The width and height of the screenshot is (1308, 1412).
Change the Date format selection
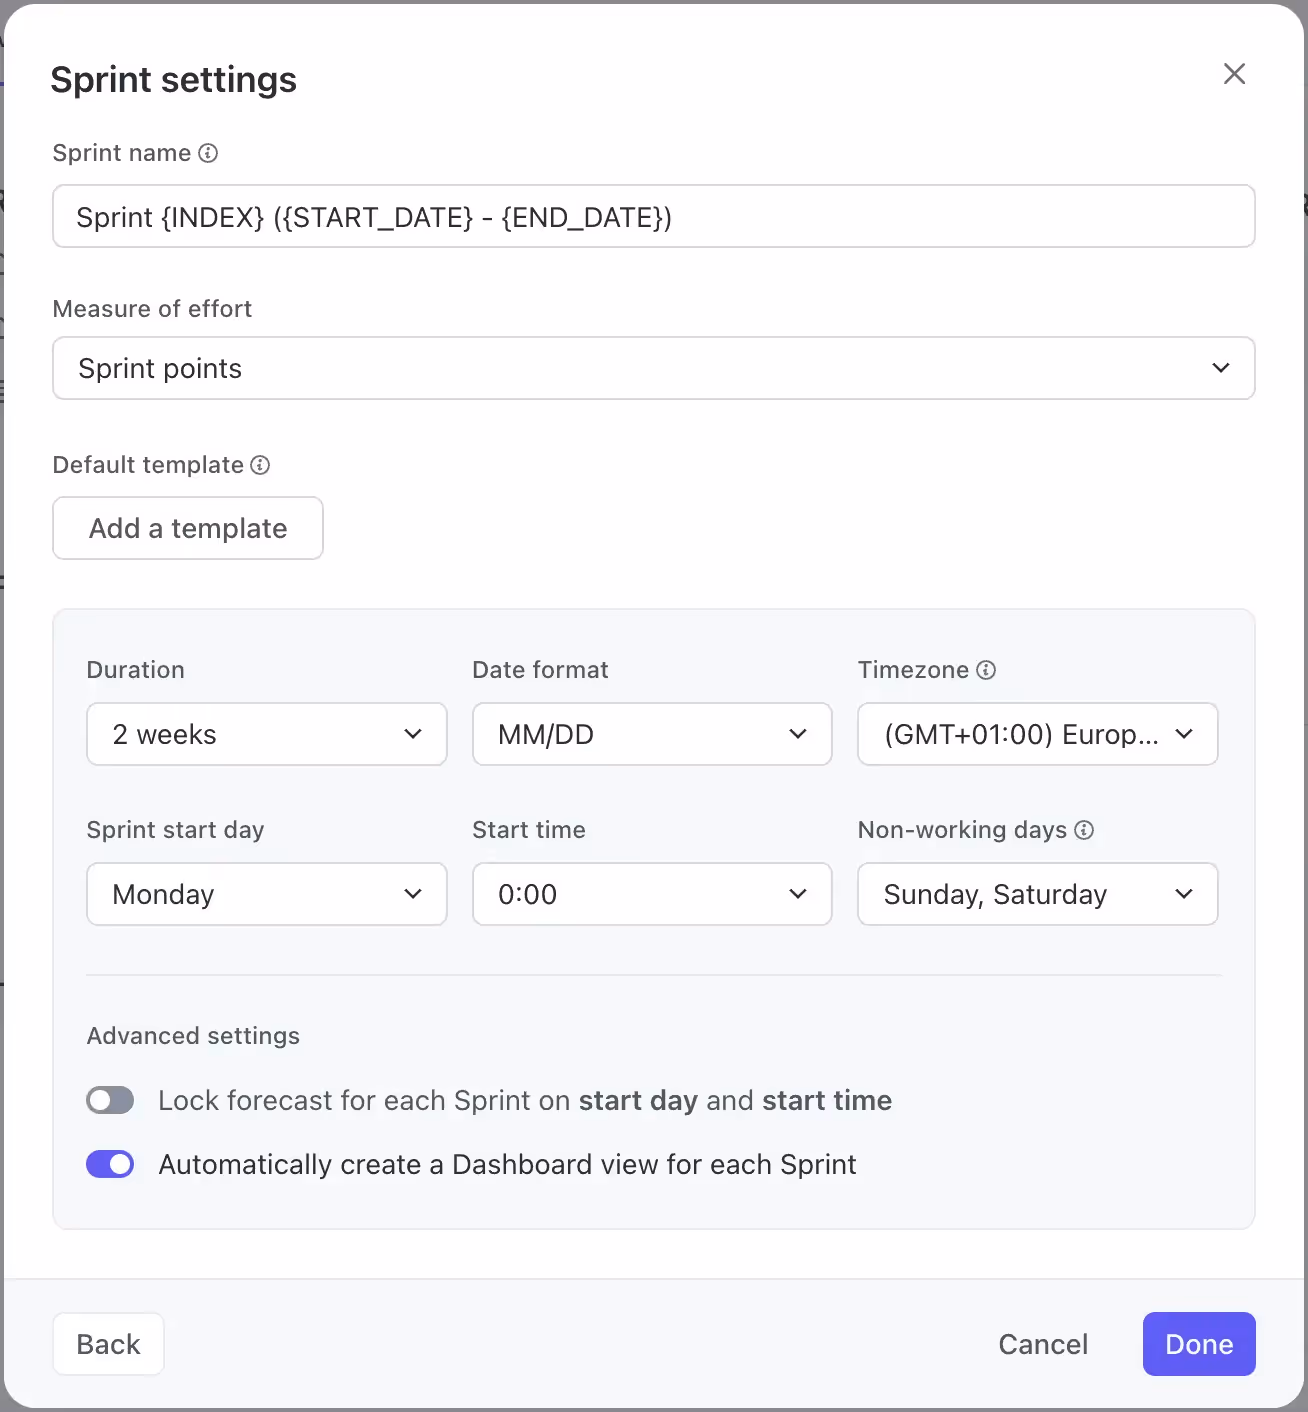tap(652, 734)
